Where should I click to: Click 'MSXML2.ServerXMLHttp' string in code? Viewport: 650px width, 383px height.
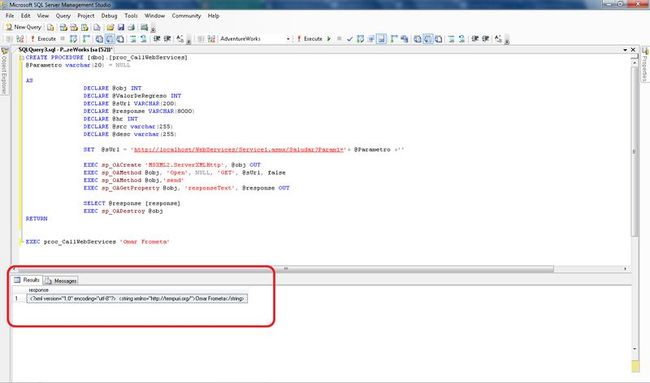tap(185, 165)
